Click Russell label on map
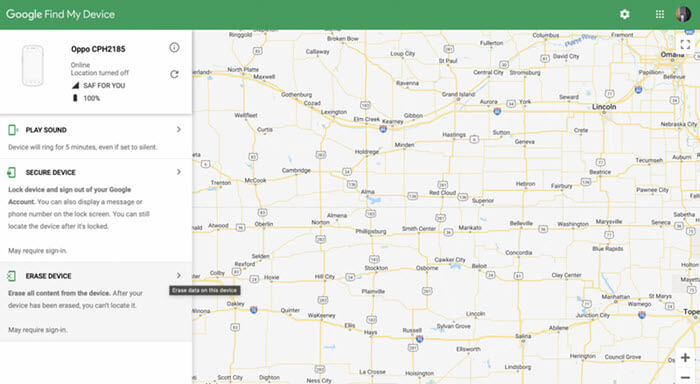The height and width of the screenshot is (384, 700). click(412, 330)
